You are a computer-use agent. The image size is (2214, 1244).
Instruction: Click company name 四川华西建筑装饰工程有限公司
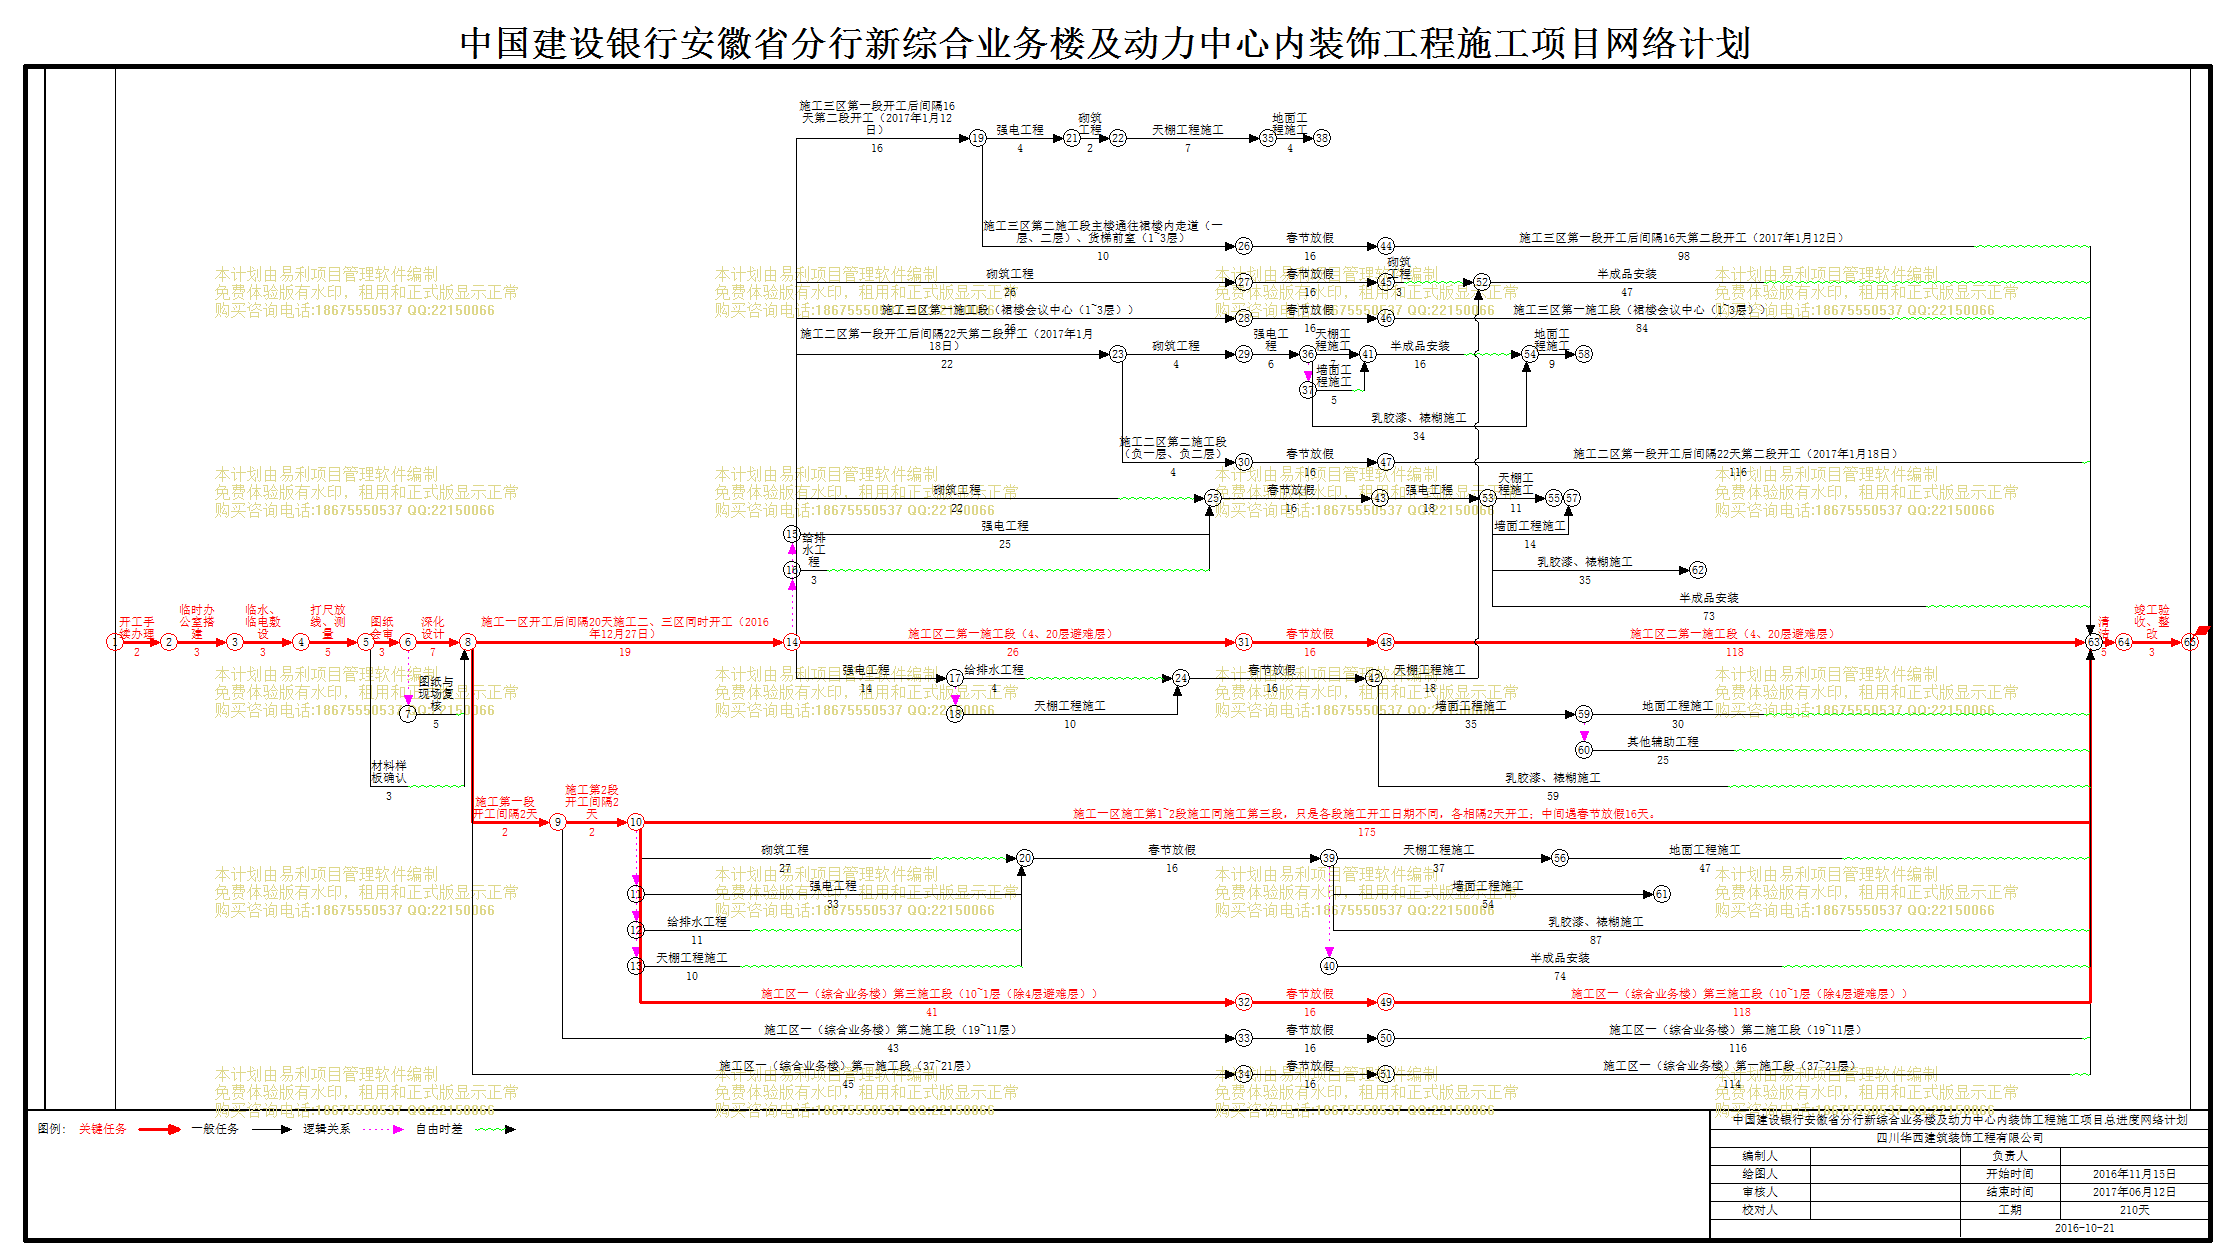pos(1960,1138)
